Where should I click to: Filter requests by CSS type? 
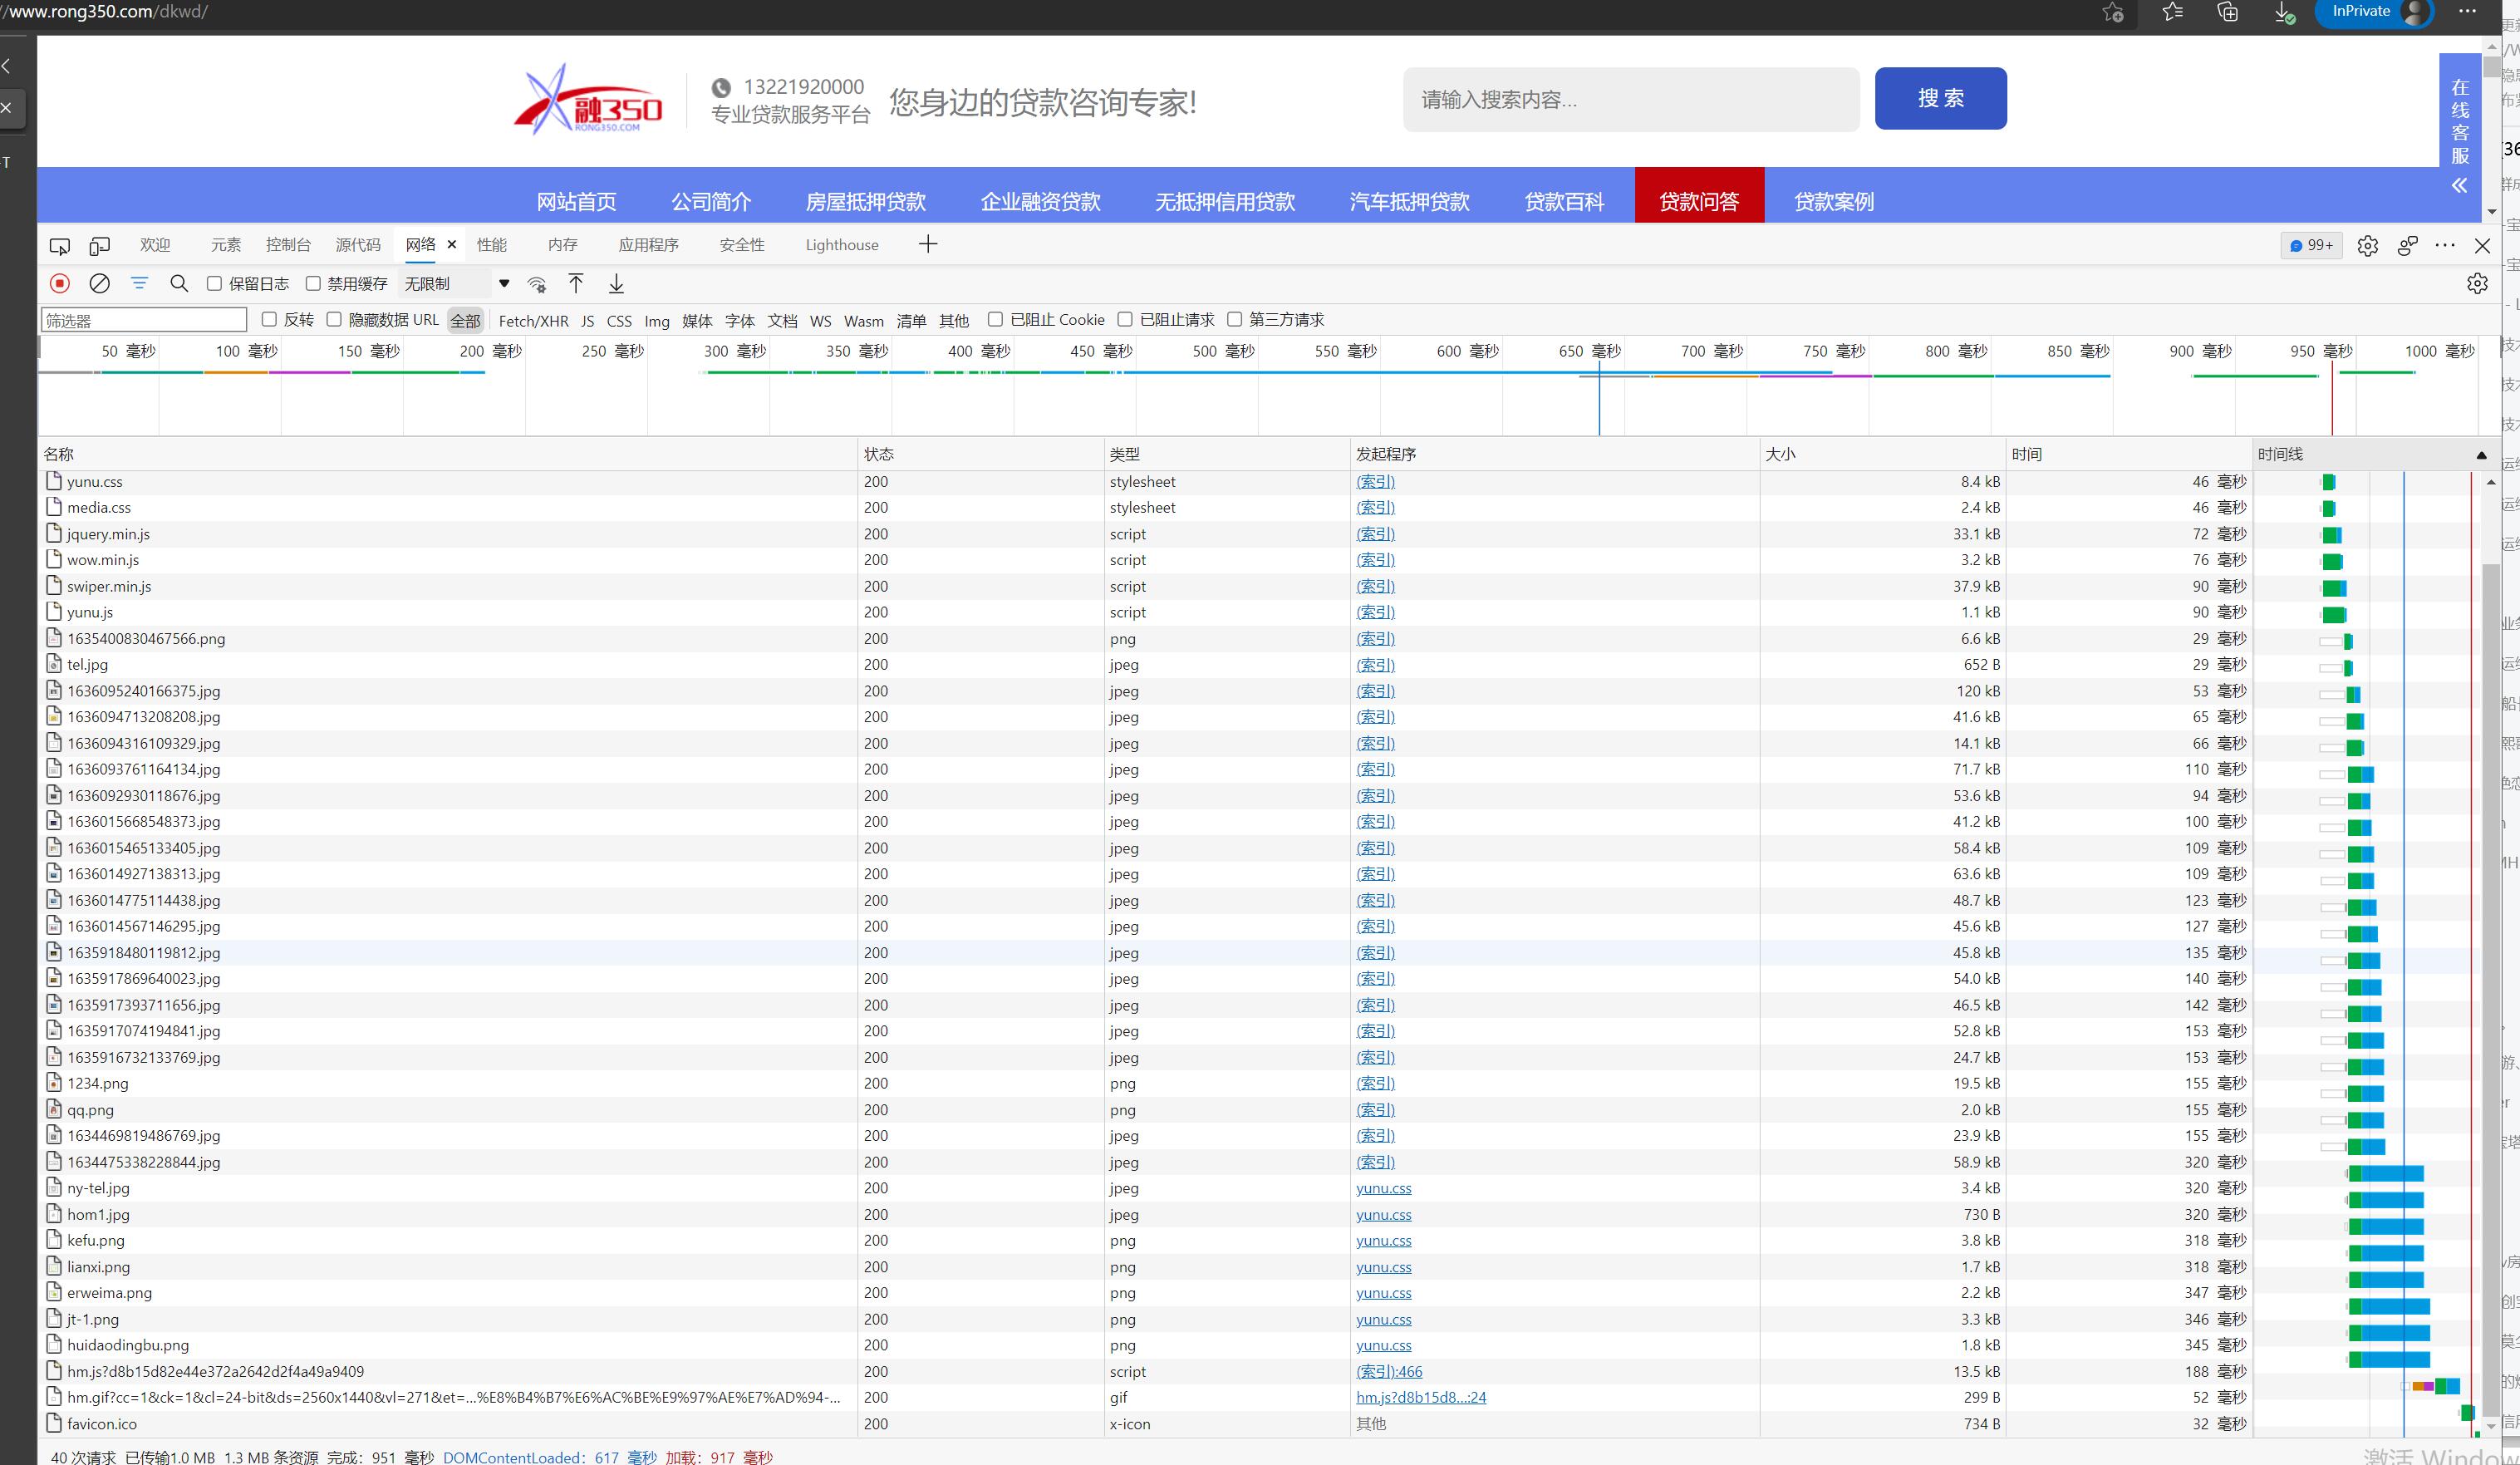click(x=619, y=321)
